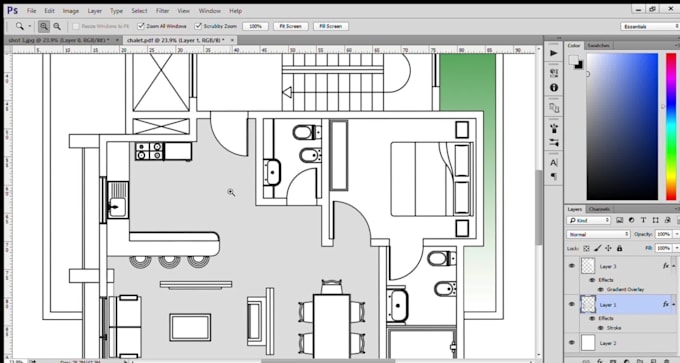Open the Opacity slider arrow
Viewport: 680px width, 363px height.
tap(676, 234)
